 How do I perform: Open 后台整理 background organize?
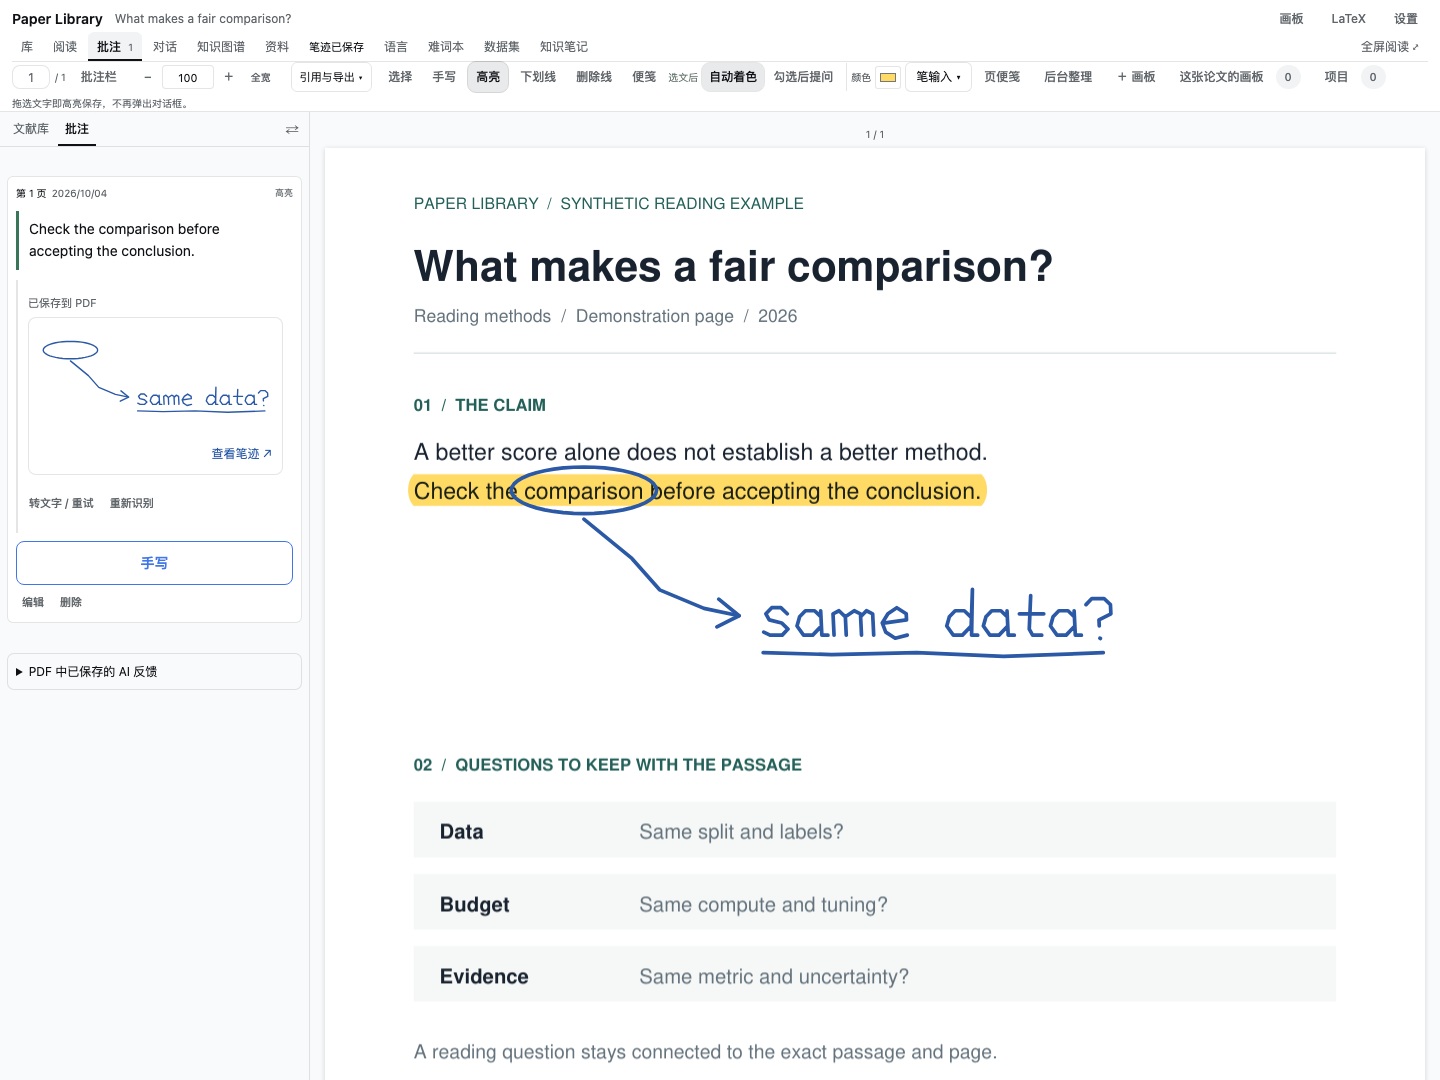pyautogui.click(x=1068, y=77)
